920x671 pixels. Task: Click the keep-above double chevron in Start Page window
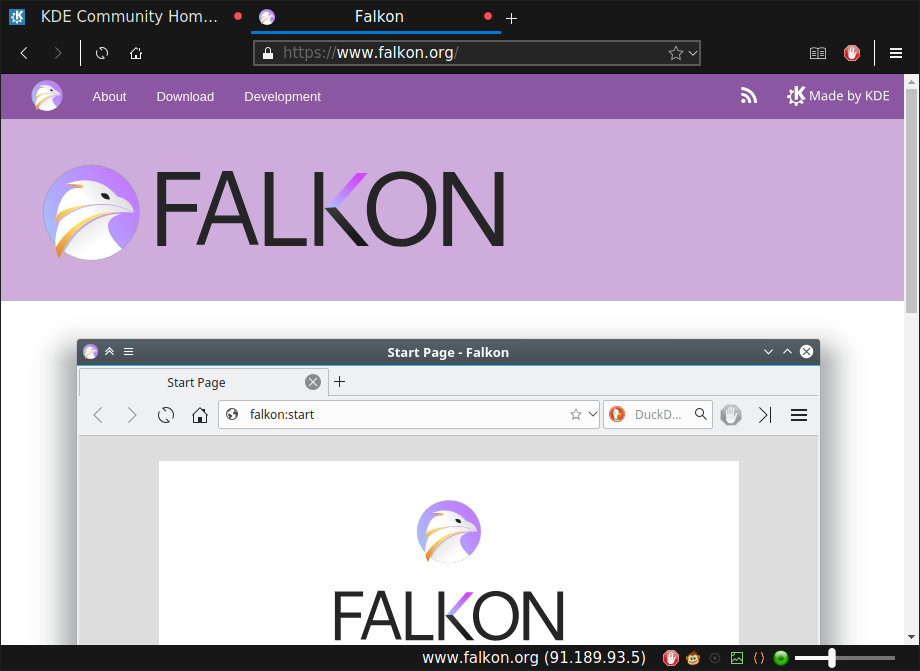(x=109, y=351)
